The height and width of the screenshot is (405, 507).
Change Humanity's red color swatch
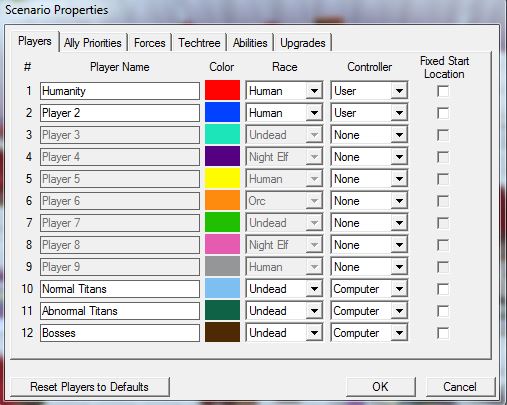tap(222, 90)
